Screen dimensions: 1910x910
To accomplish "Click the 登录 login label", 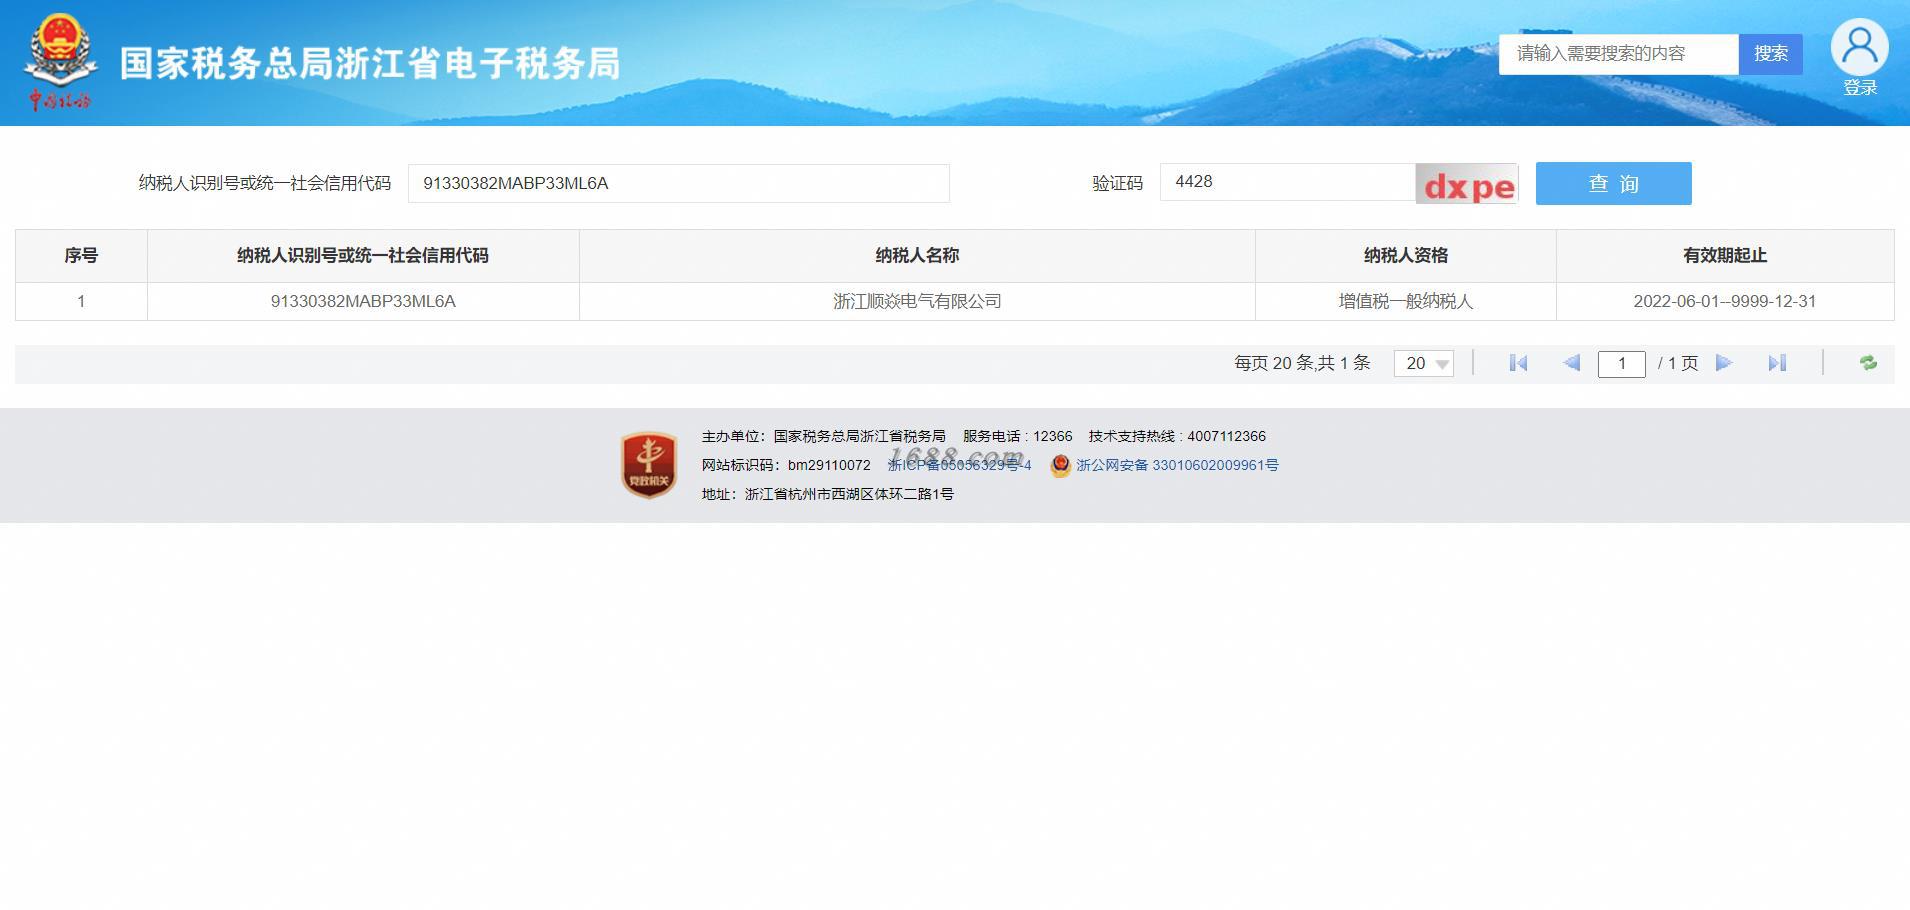I will (1860, 88).
